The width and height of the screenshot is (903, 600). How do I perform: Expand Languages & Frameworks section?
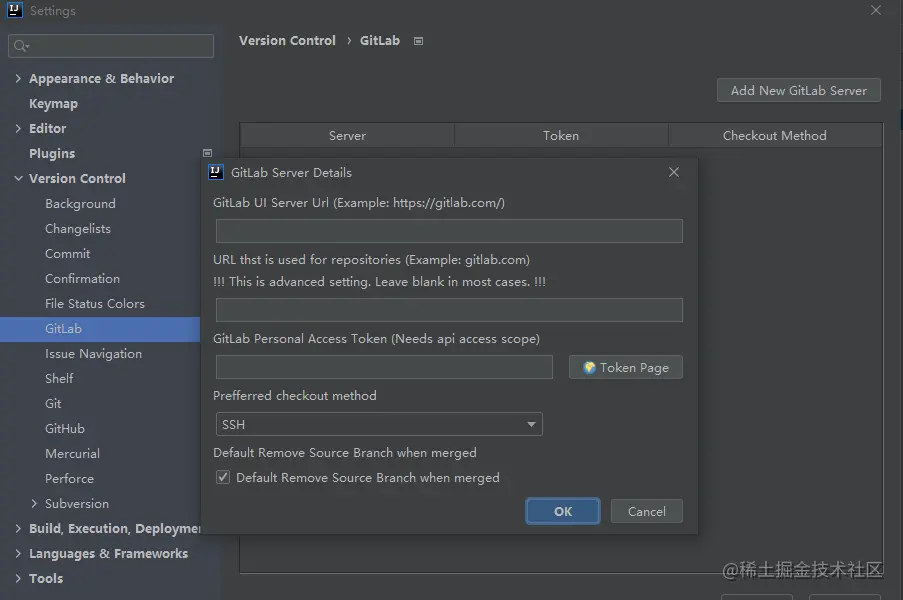(18, 553)
